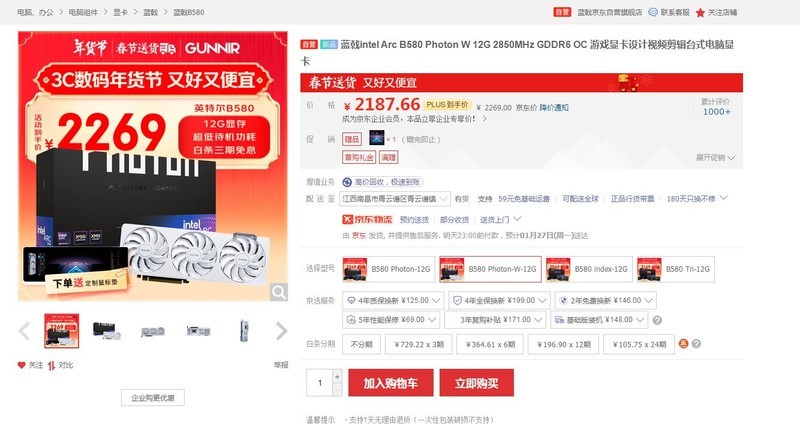Open 电脑组件 breadcrumb category

[x=83, y=12]
